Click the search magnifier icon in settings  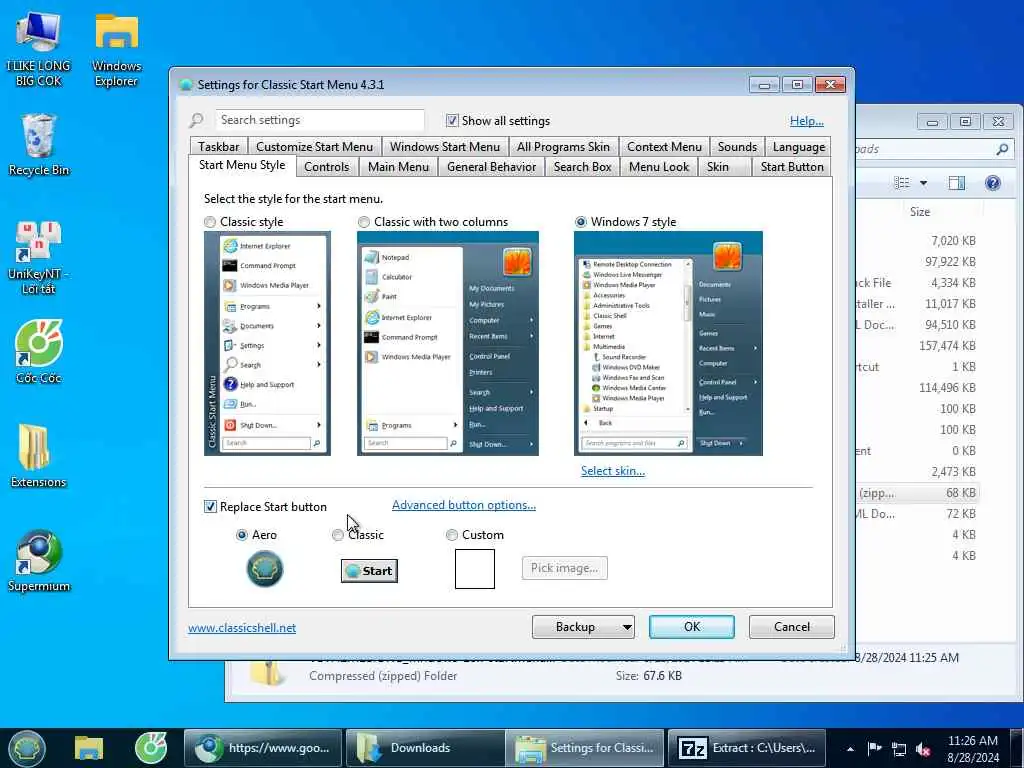196,120
